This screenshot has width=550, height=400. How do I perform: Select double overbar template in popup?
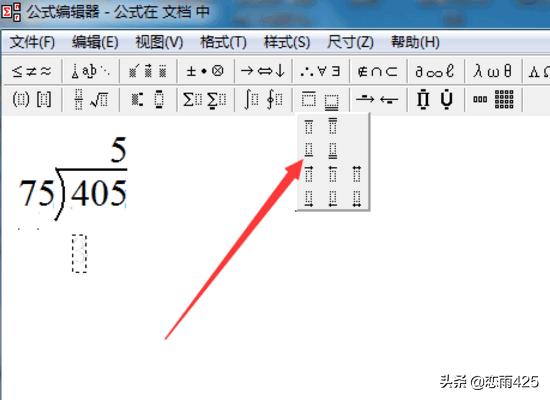pos(333,126)
